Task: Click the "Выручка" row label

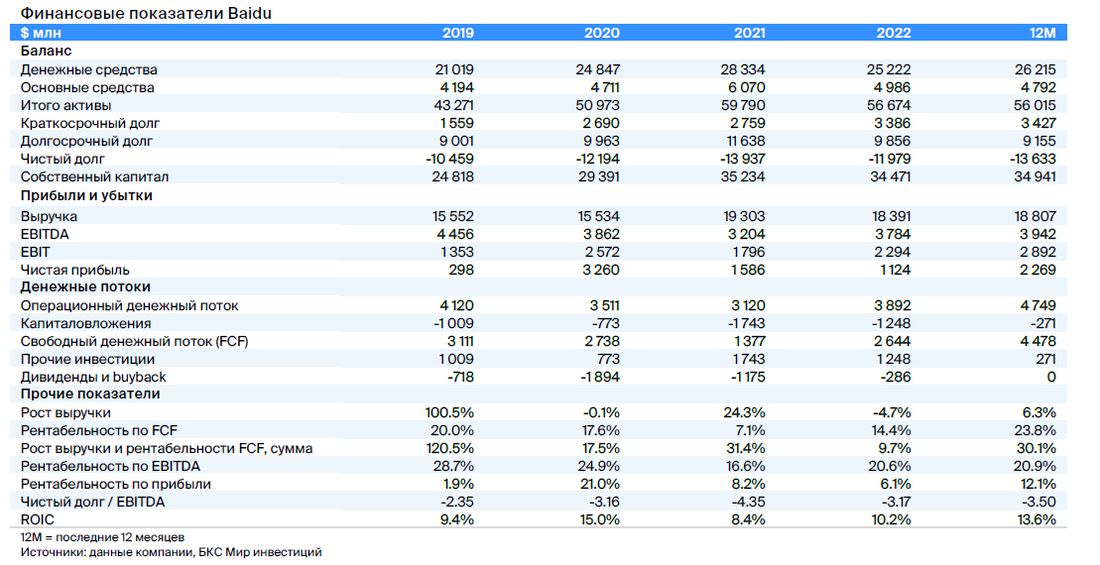Action: [48, 217]
